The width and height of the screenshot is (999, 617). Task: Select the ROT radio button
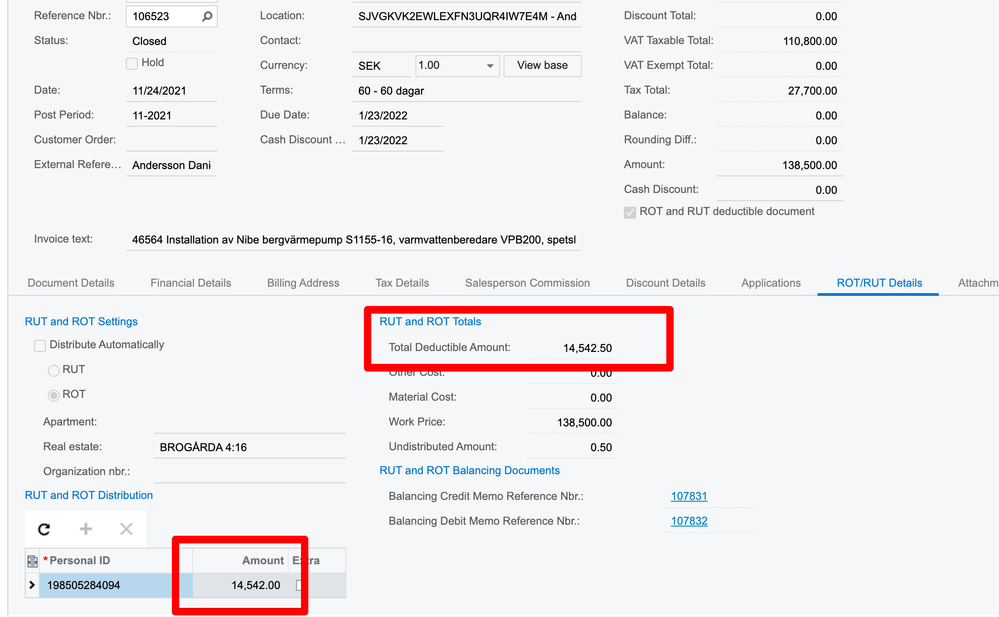(54, 395)
